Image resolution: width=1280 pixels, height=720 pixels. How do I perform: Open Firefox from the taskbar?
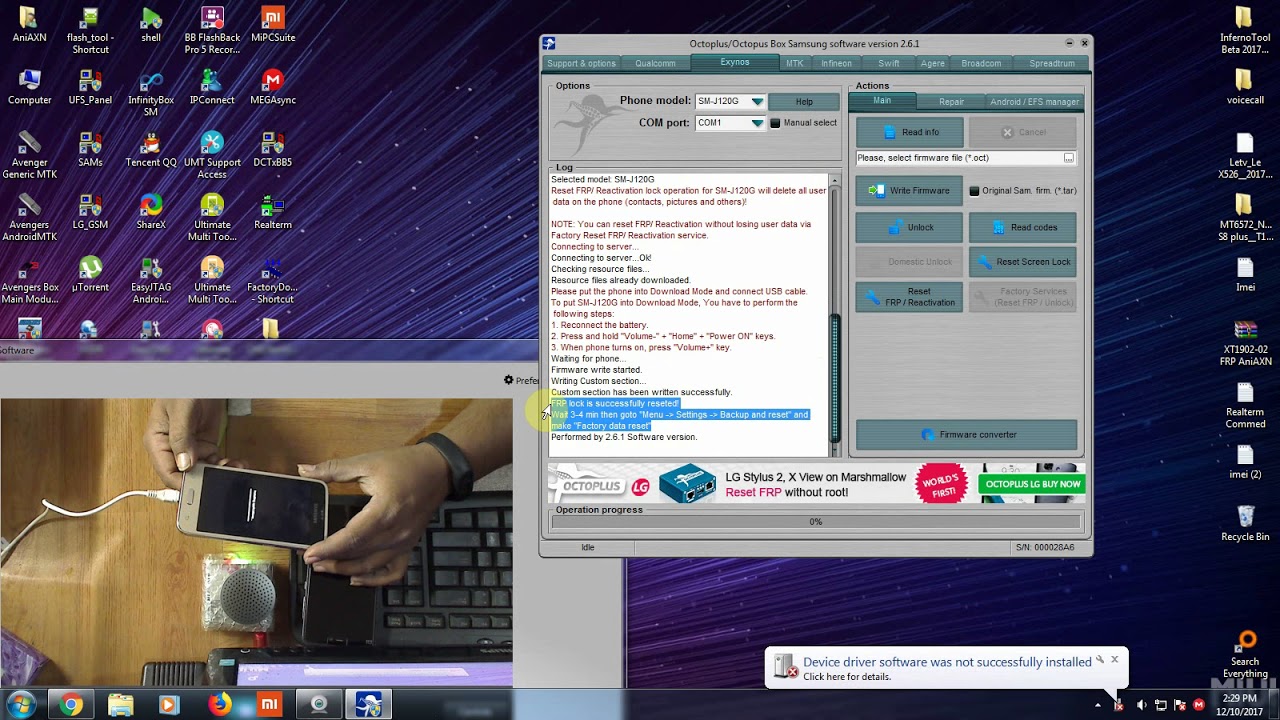coord(219,705)
